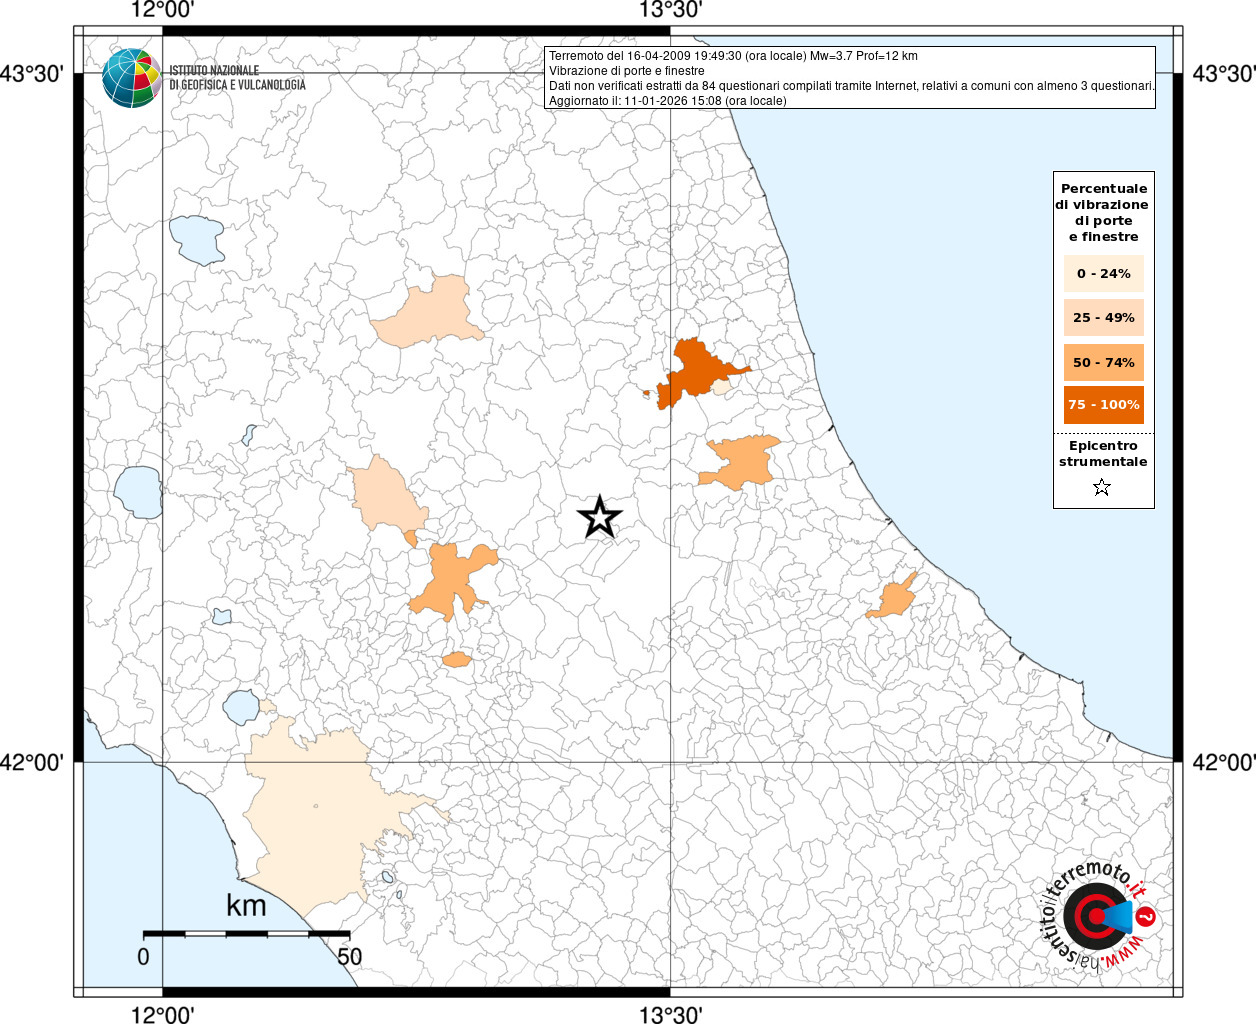Click the 'Aggiornato il: 11-01-2026' line
Image resolution: width=1256 pixels, height=1024 pixels.
click(668, 101)
